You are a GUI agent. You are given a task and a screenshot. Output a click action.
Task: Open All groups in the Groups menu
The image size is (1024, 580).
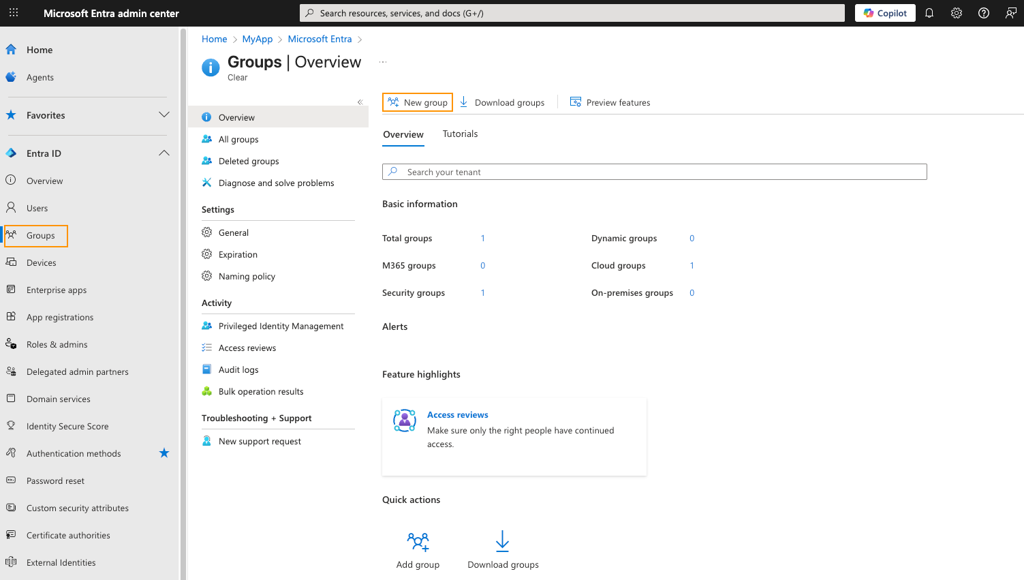tap(238, 139)
